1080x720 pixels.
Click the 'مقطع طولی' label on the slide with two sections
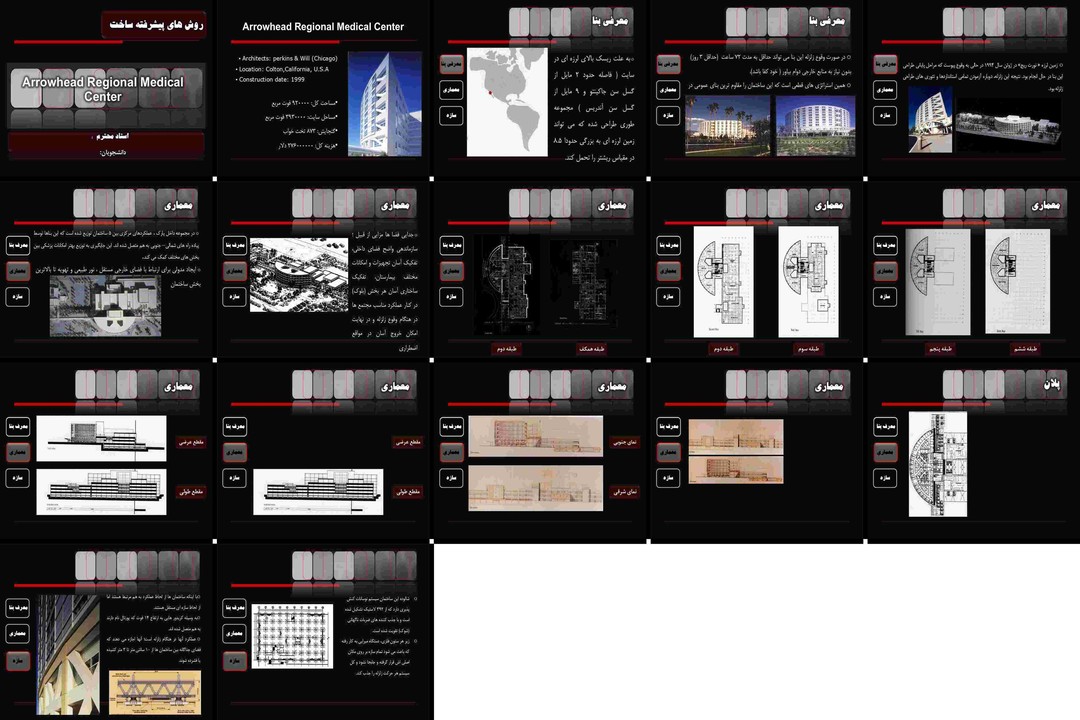(191, 492)
